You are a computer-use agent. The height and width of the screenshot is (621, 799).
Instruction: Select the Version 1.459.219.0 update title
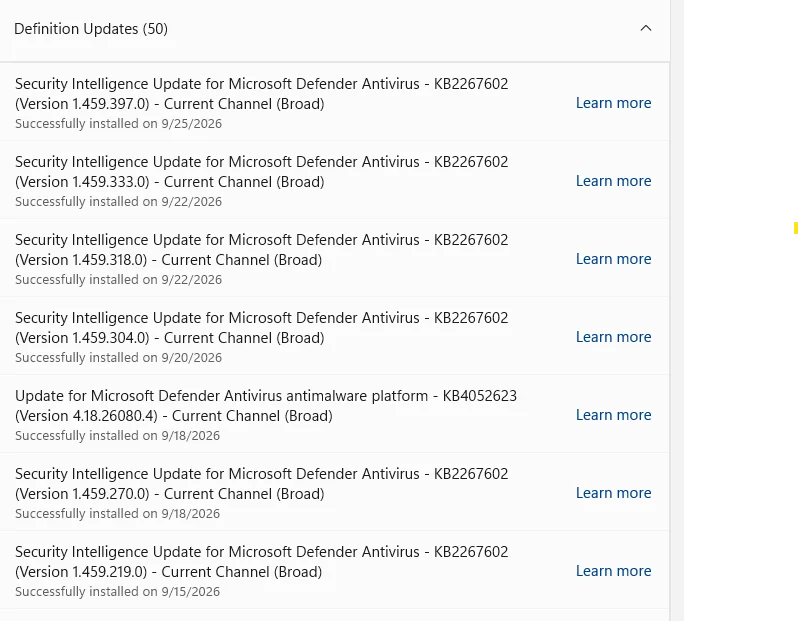(261, 561)
